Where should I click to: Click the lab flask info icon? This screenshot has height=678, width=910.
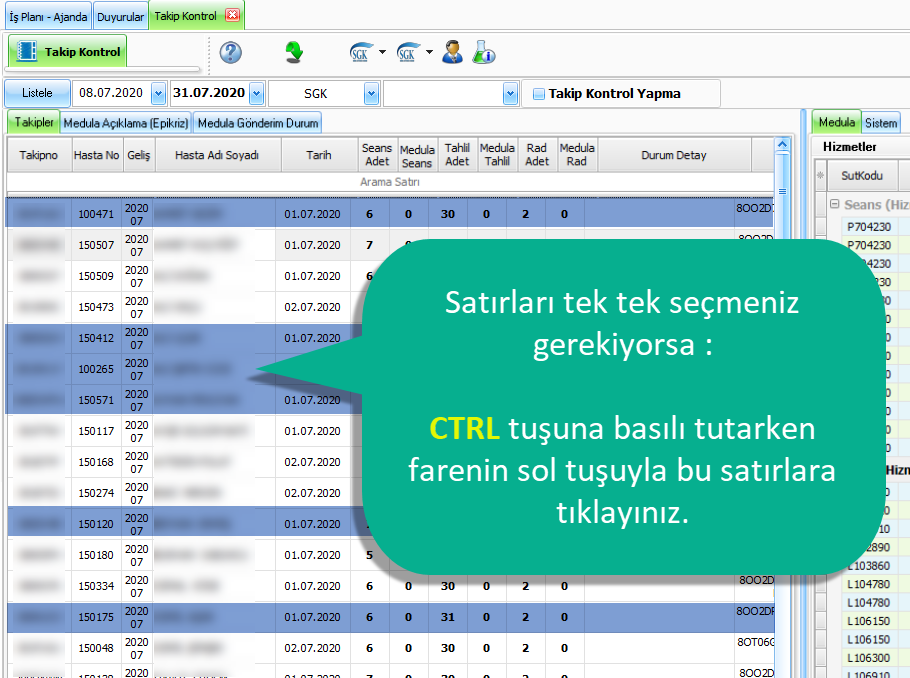(x=483, y=52)
